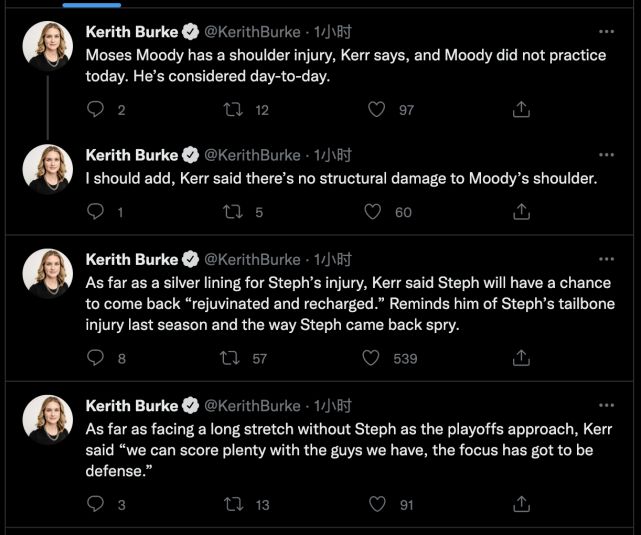
Task: Retweet the no structural damage tweet
Action: click(232, 211)
